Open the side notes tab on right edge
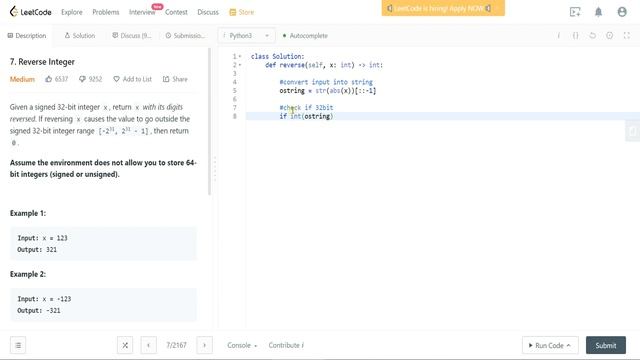 point(633,131)
